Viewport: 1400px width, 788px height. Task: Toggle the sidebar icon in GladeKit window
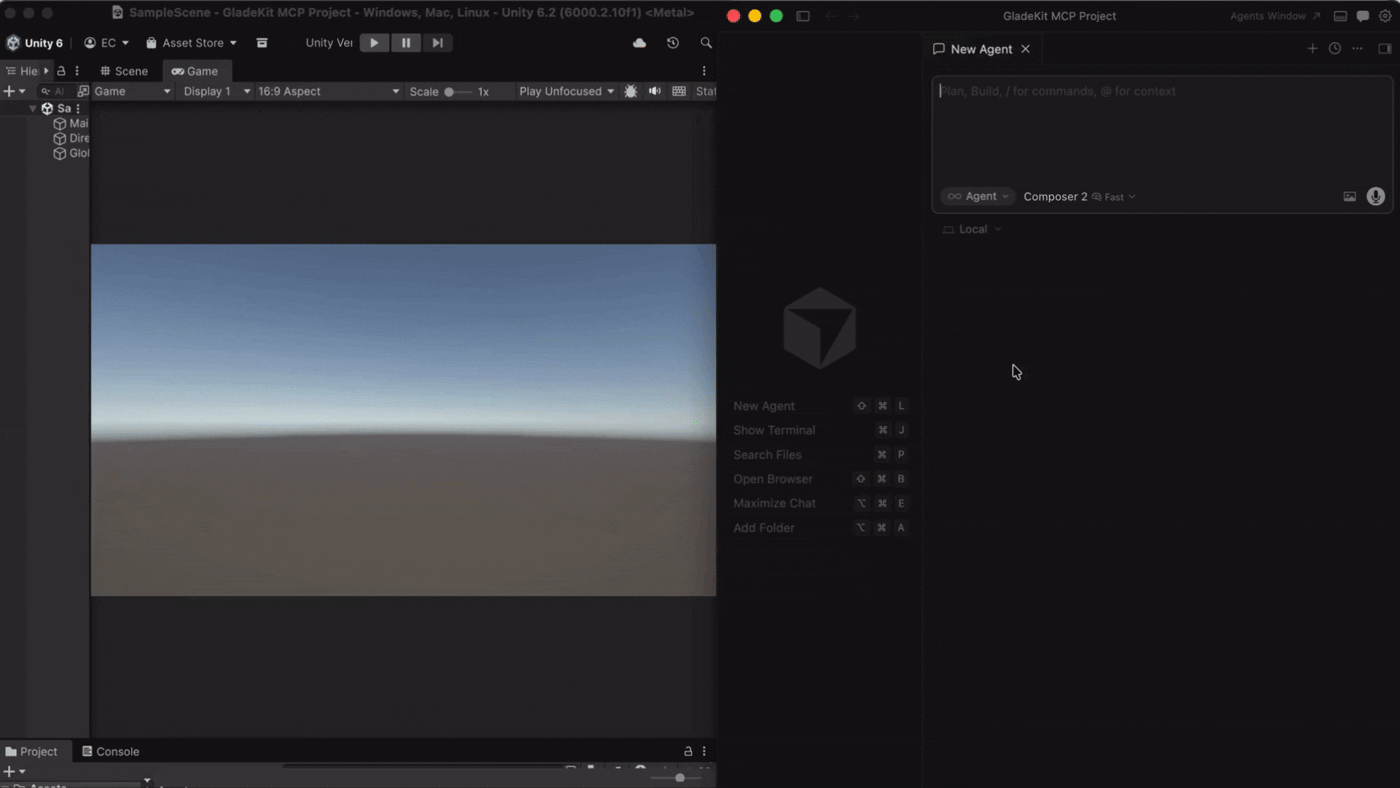coord(803,16)
